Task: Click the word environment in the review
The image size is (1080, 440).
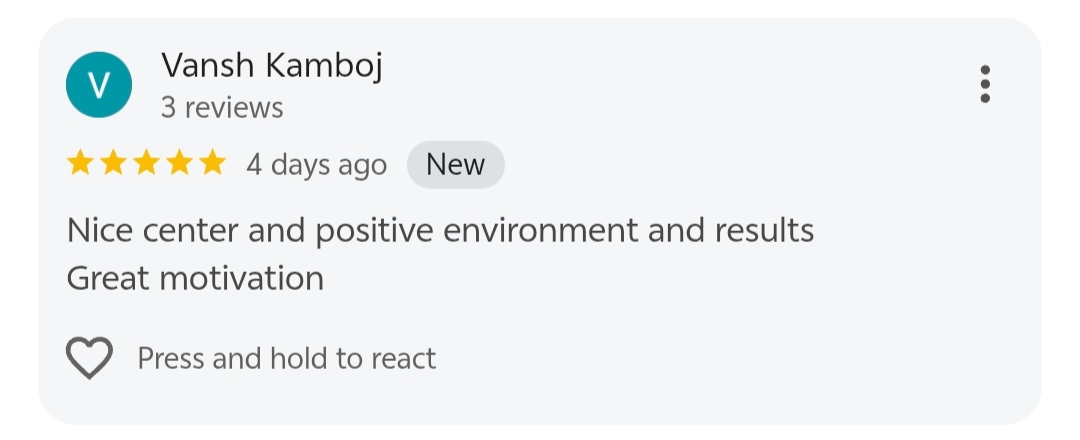Action: (x=540, y=231)
